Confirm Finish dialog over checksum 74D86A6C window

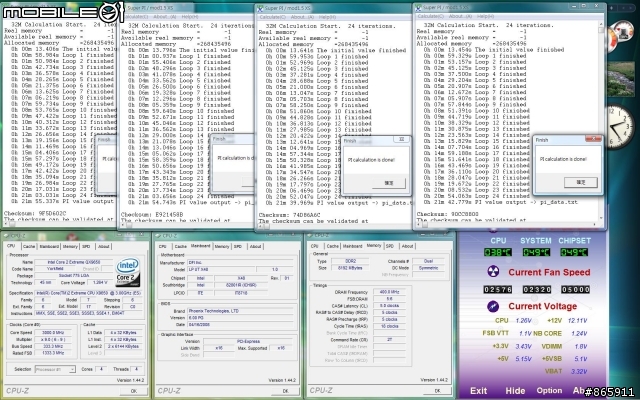[x=389, y=183]
